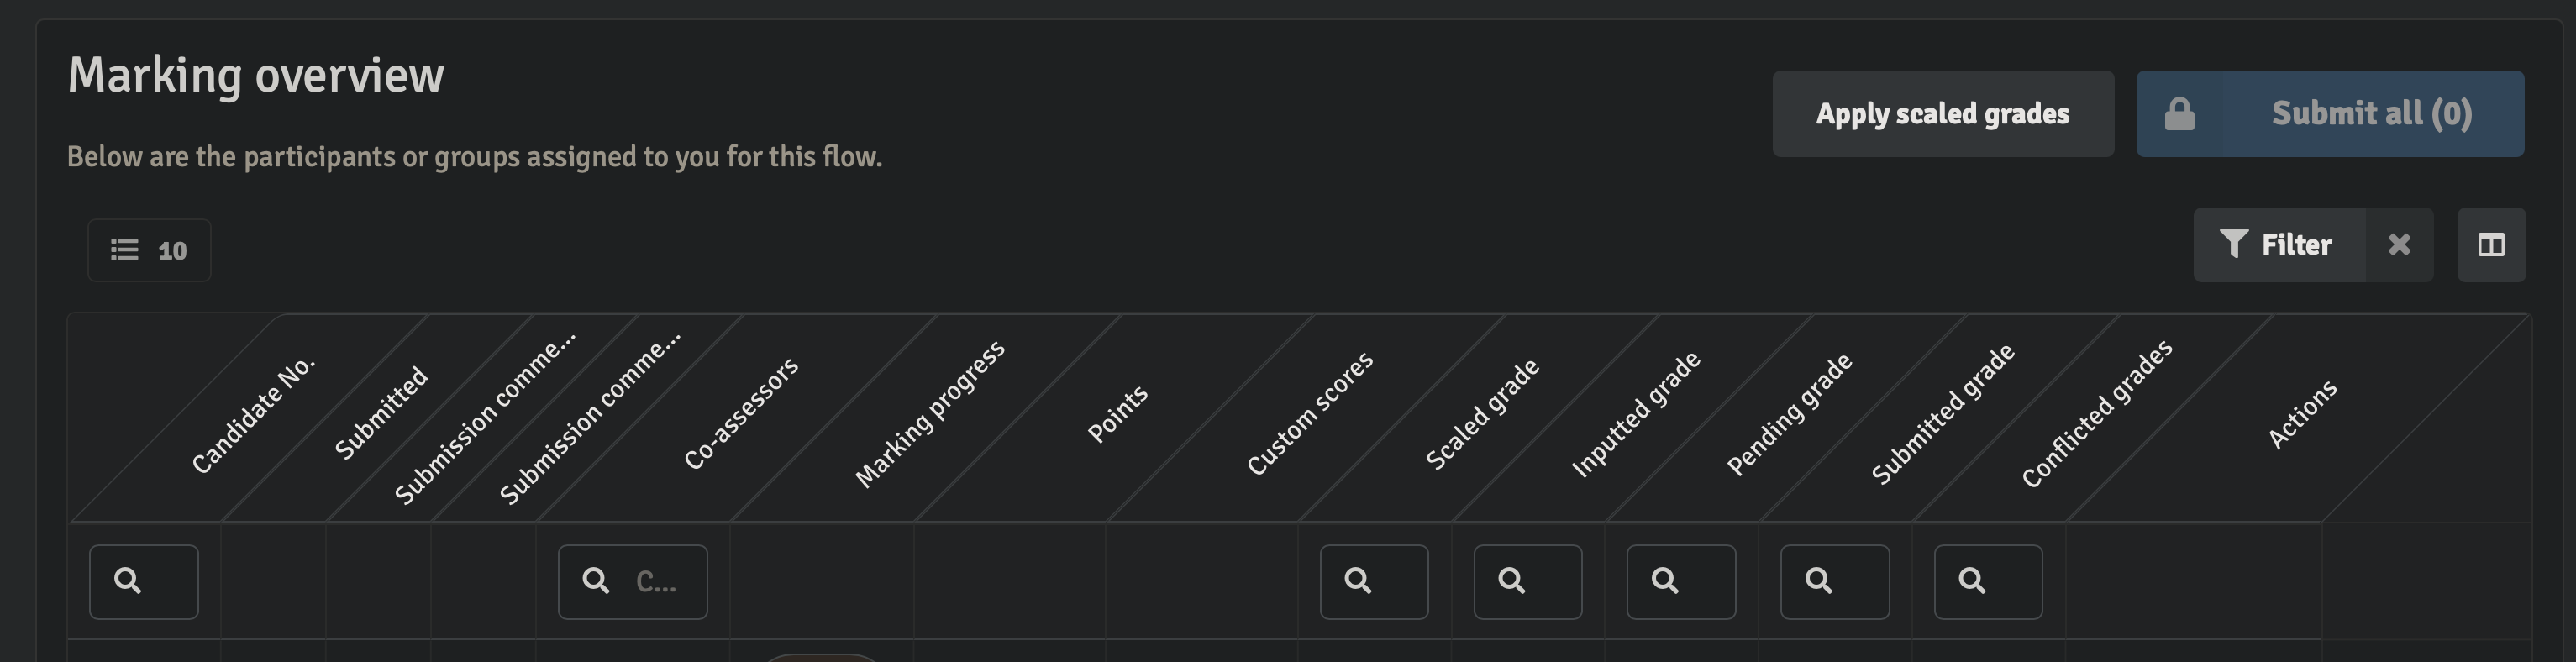Open the Filter button
The width and height of the screenshot is (2576, 662).
[x=2279, y=245]
